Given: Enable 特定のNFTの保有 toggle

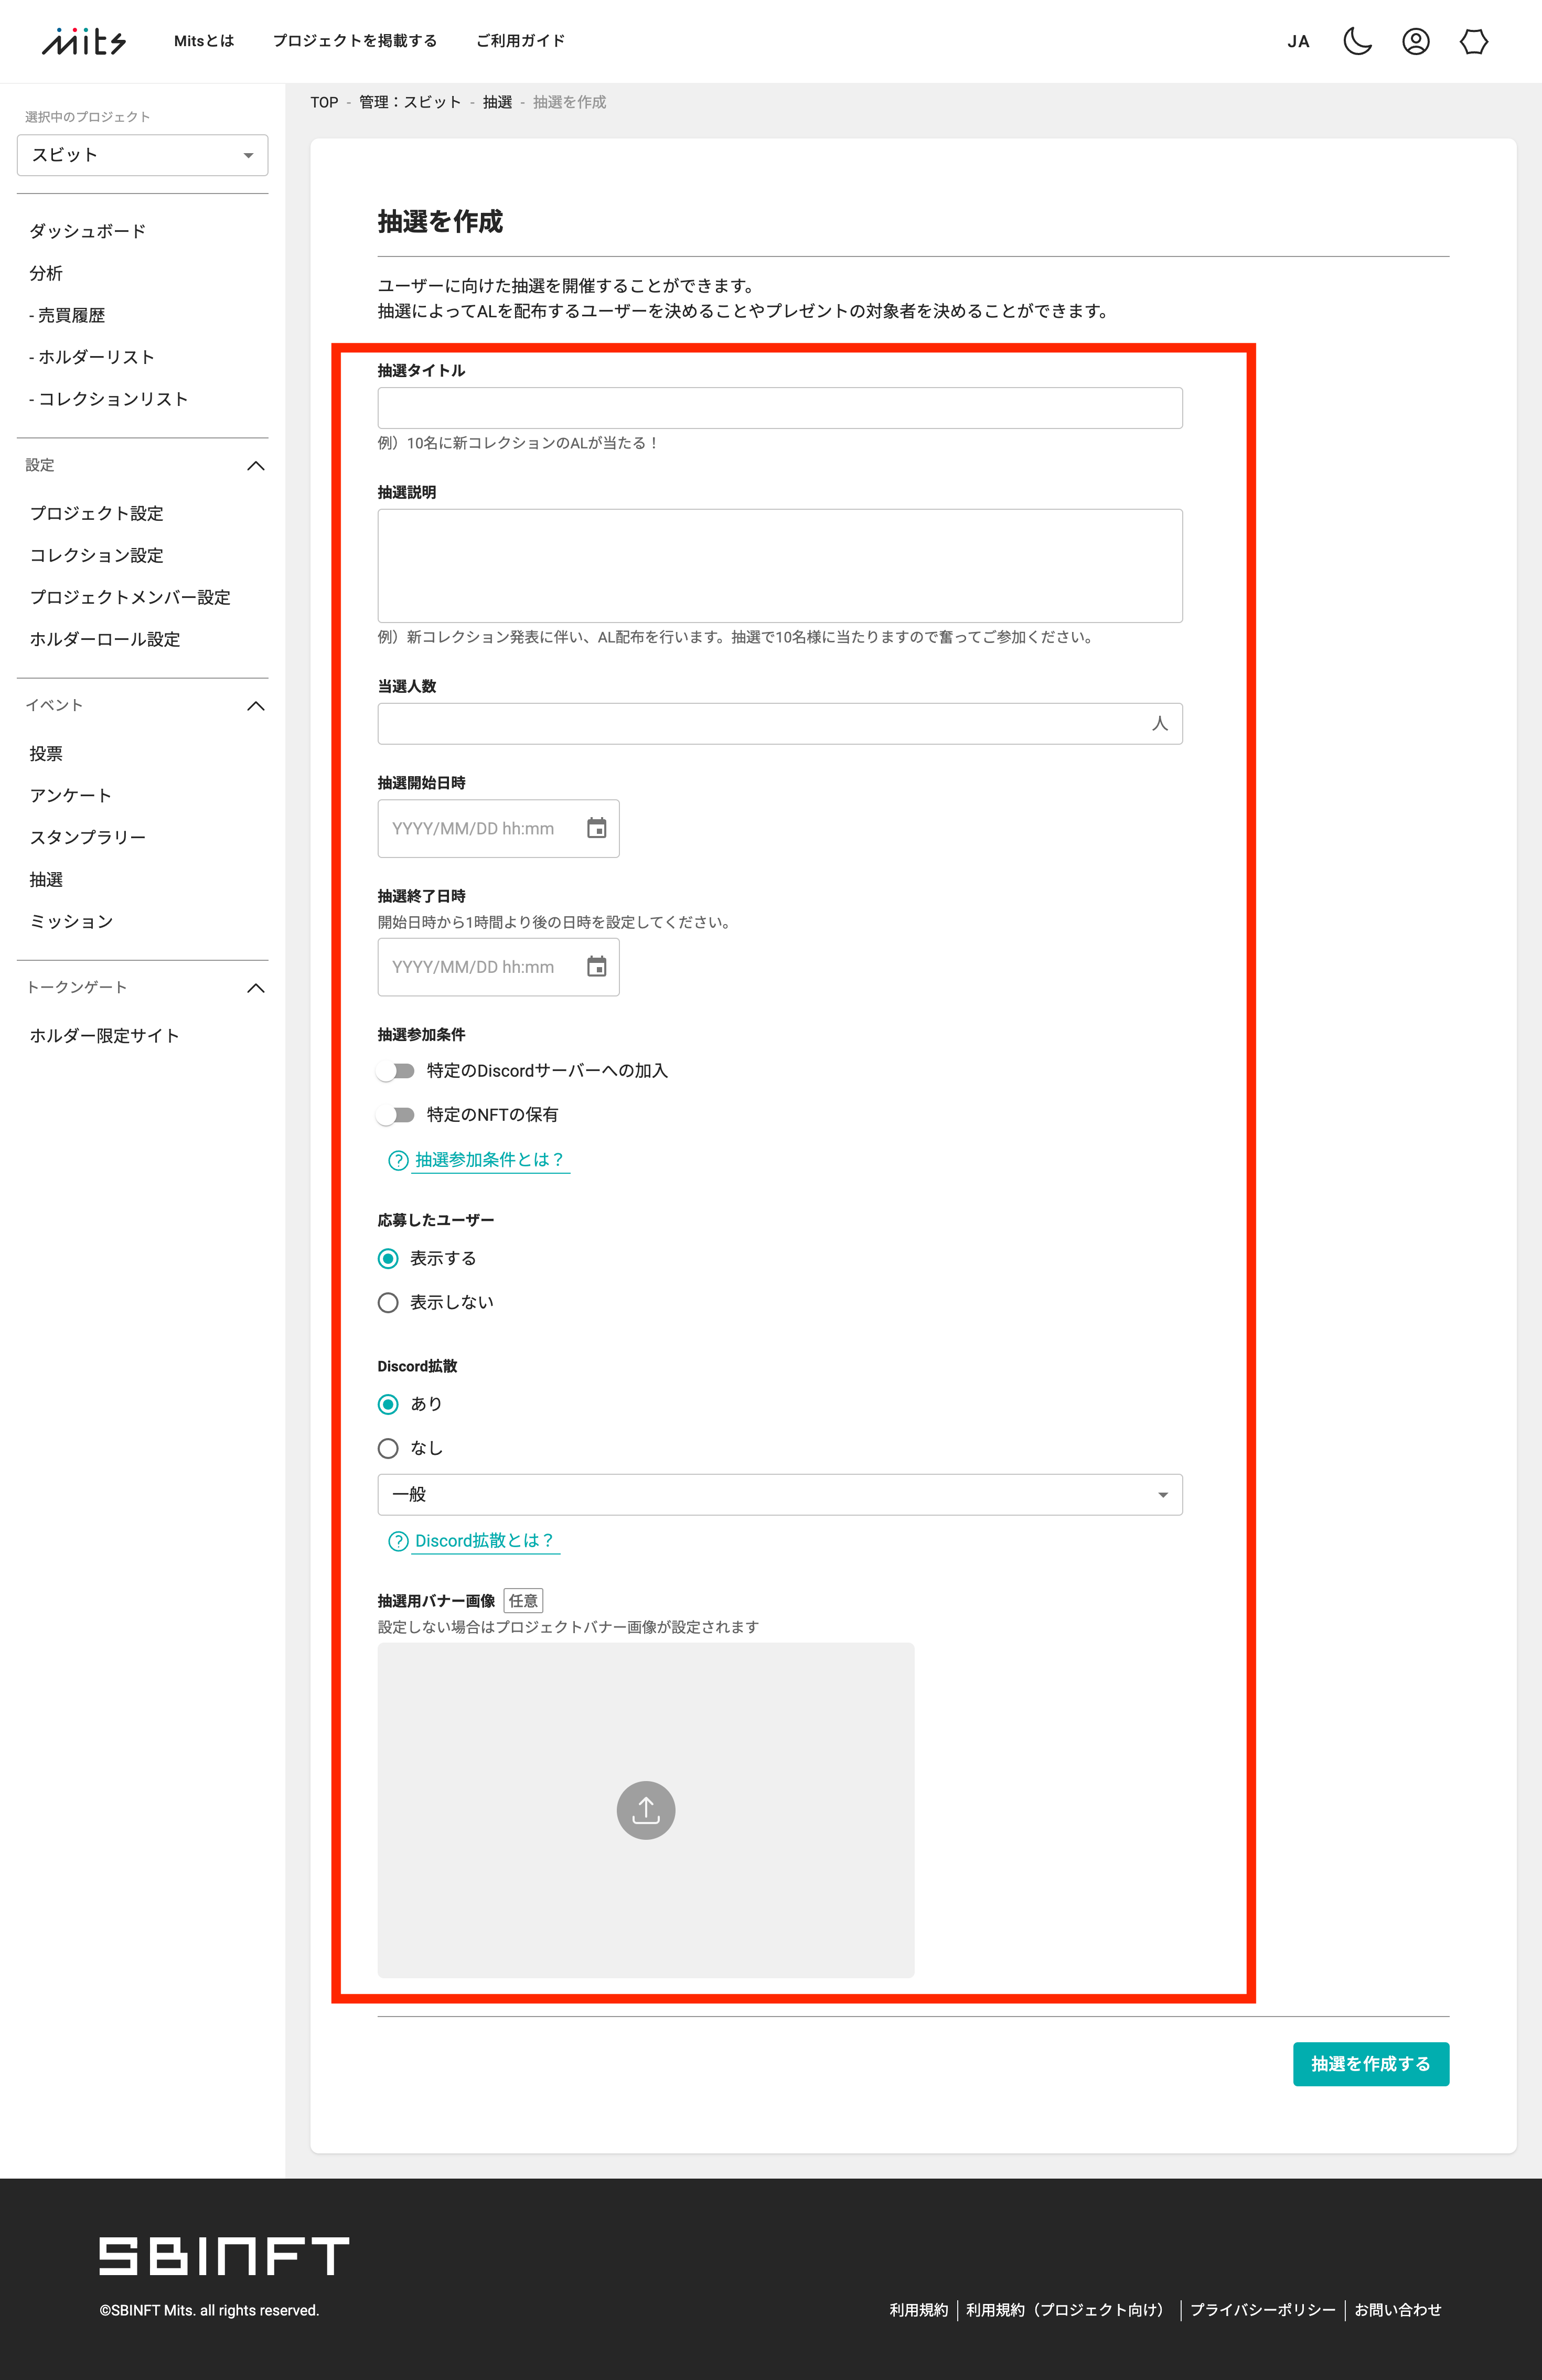Looking at the screenshot, I should point(396,1115).
